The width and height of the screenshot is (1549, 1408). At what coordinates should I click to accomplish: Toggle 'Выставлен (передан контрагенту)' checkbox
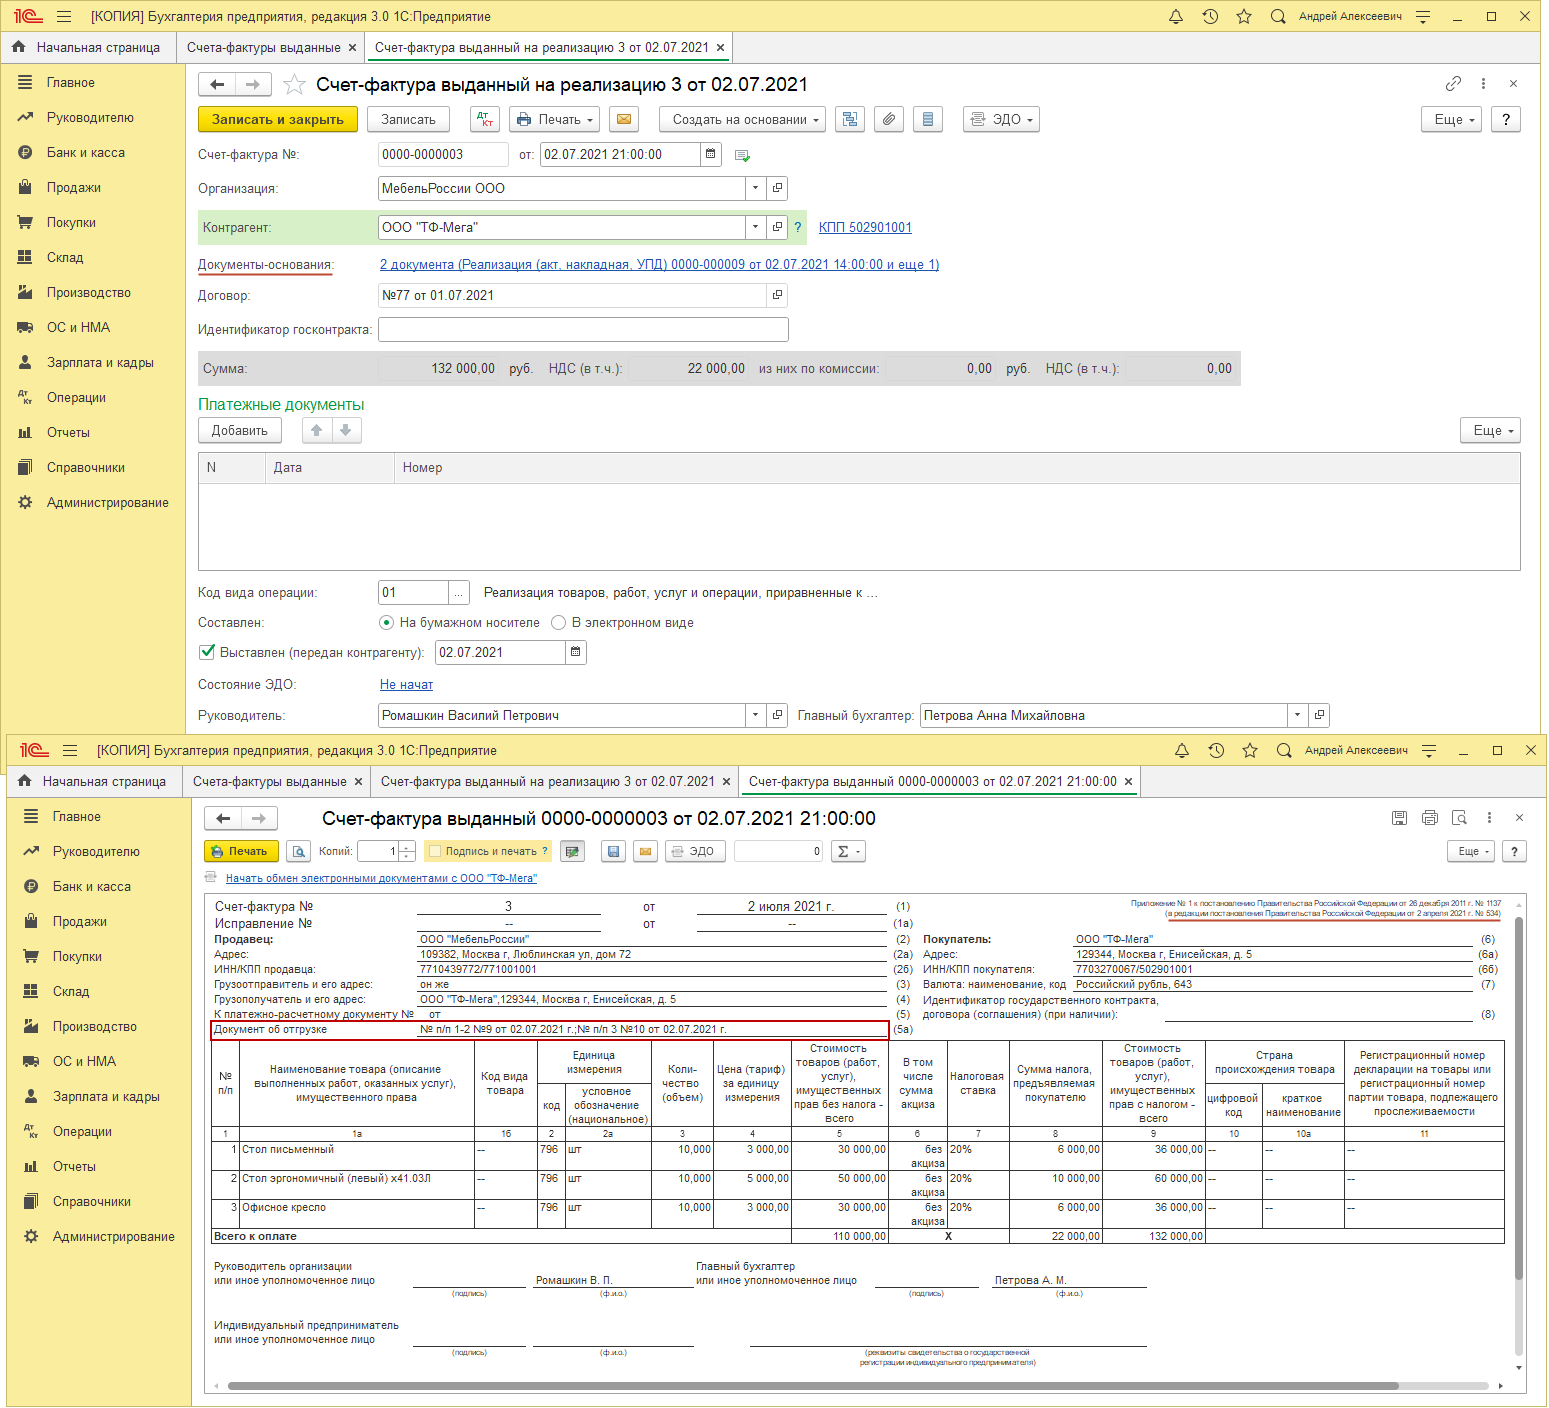tap(208, 652)
